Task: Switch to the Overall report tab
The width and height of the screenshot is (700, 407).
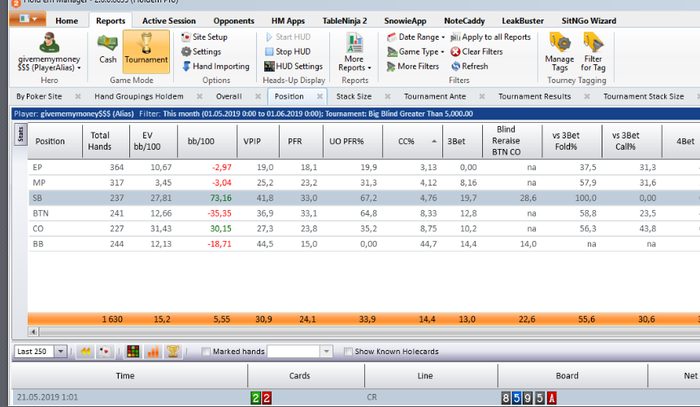Action: point(229,96)
